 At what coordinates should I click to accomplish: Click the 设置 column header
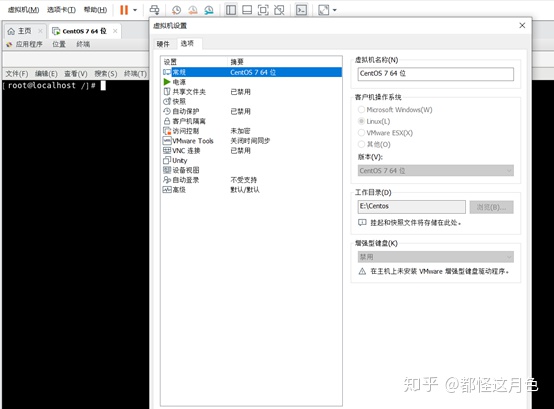point(194,62)
